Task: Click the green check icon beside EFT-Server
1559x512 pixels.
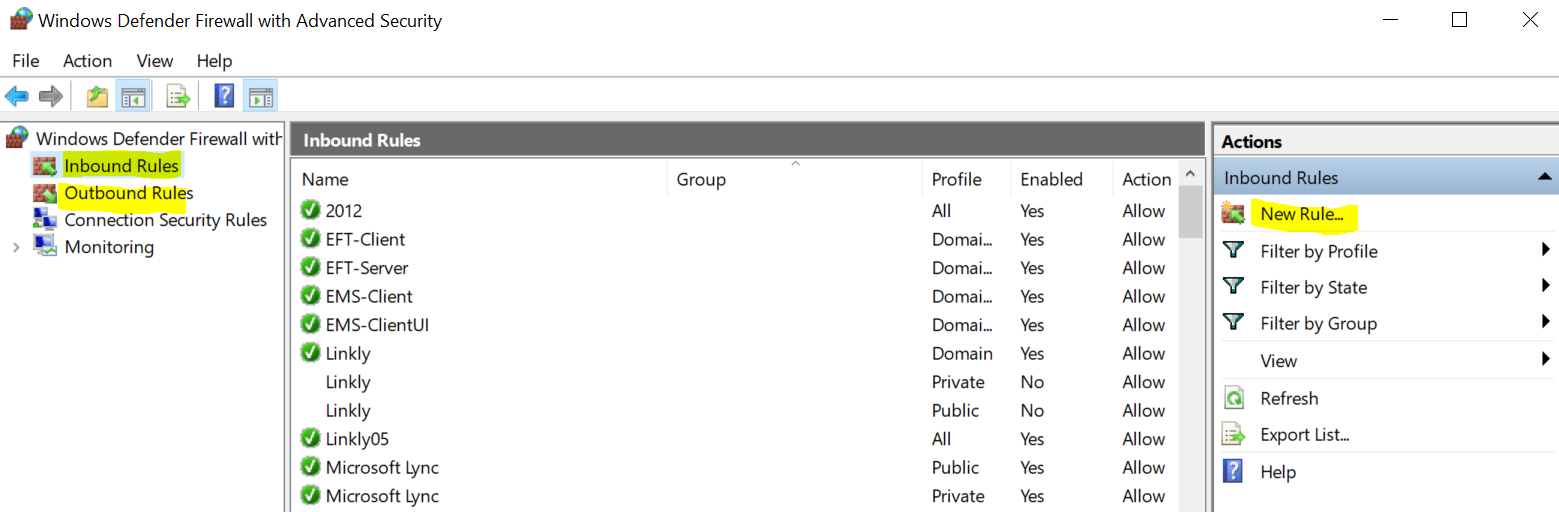Action: click(x=310, y=267)
